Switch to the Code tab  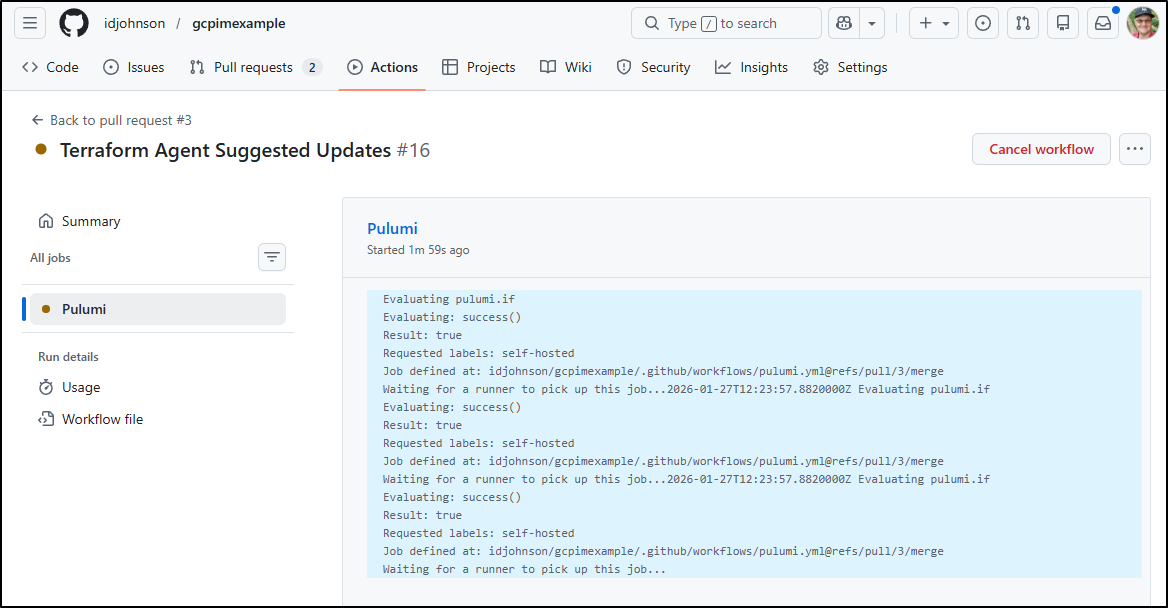[x=51, y=67]
